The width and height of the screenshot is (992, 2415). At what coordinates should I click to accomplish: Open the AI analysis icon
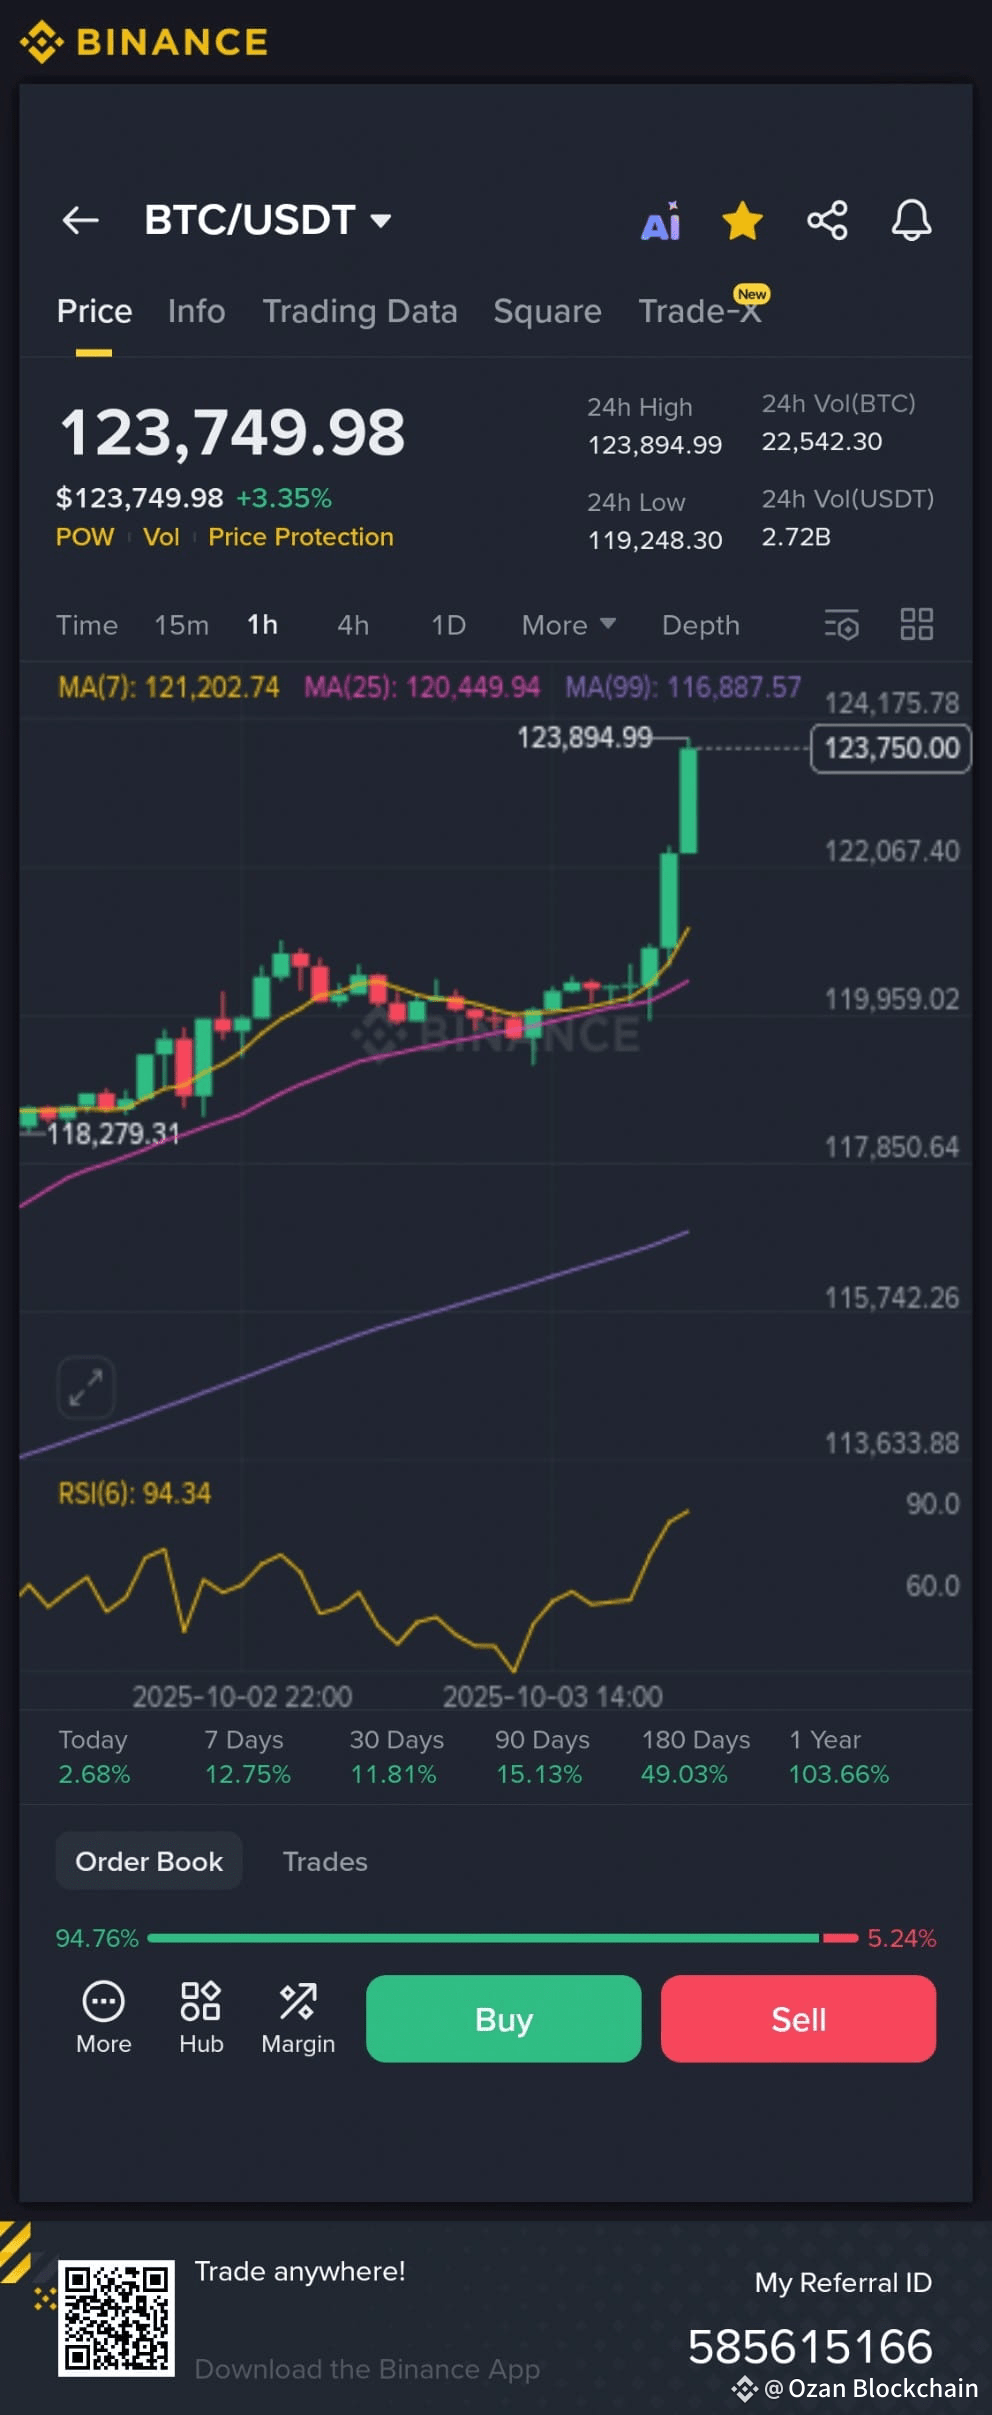(661, 221)
